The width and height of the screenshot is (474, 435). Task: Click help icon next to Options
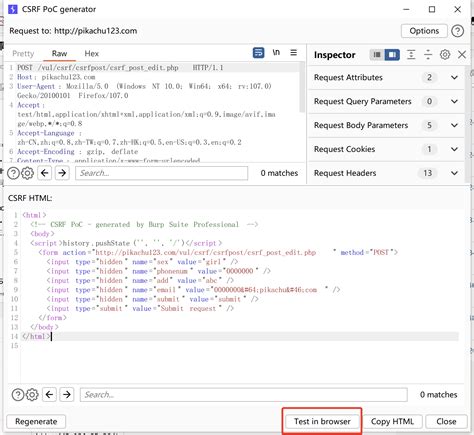coord(457,31)
